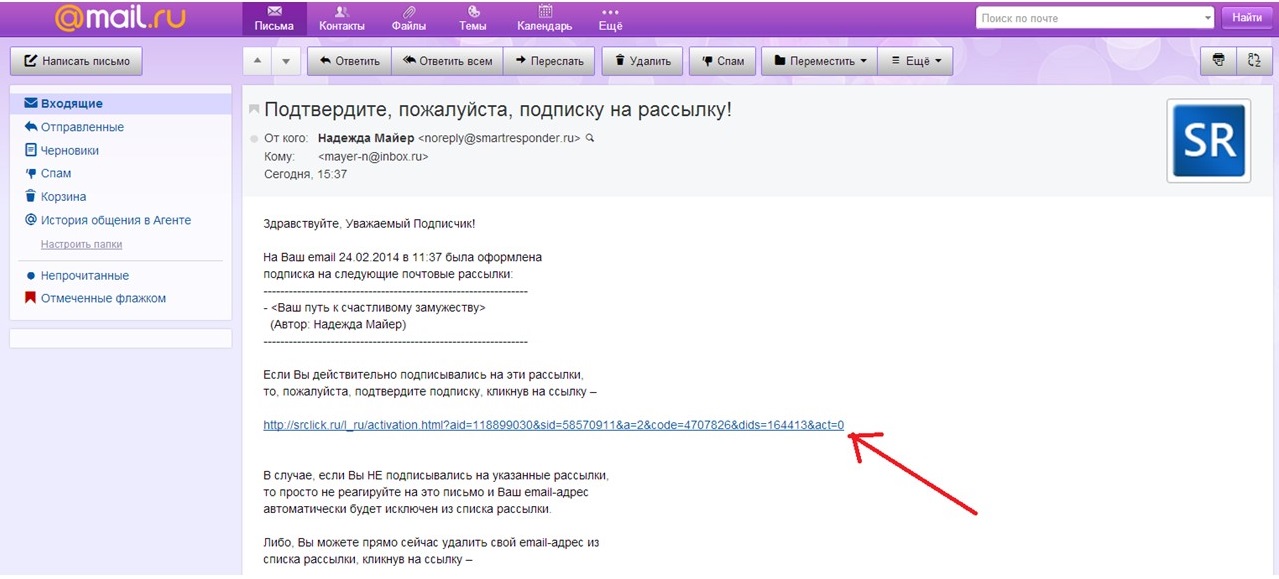
Task: Compose a message with Написать письмо
Action: click(77, 61)
